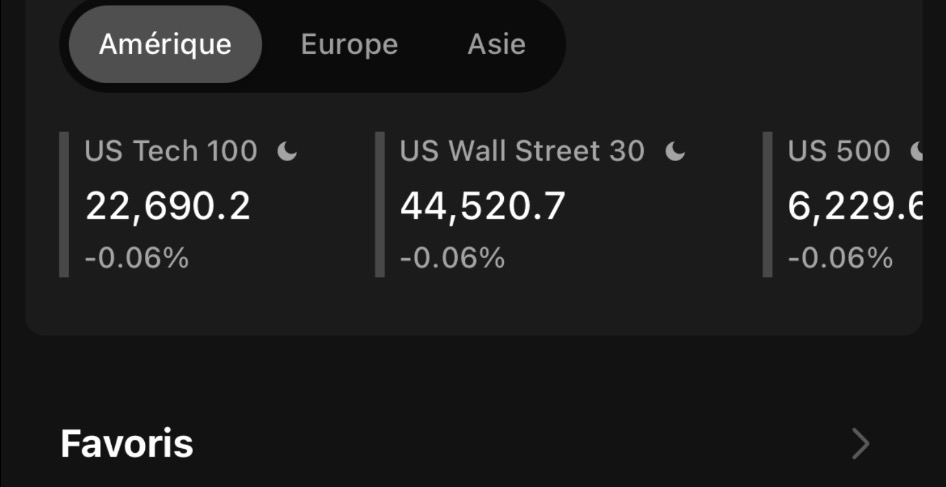Click the -0.06% change under US Tech 100
This screenshot has height=487, width=946.
click(x=137, y=258)
